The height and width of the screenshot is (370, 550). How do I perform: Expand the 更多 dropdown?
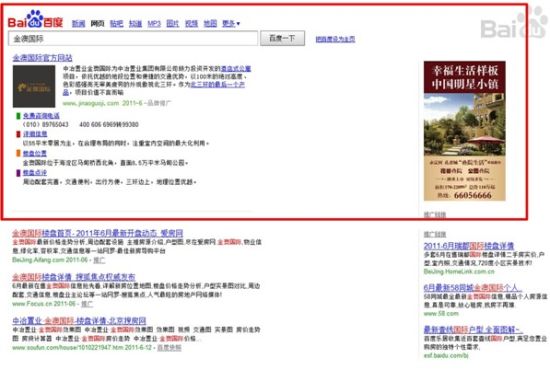click(231, 23)
